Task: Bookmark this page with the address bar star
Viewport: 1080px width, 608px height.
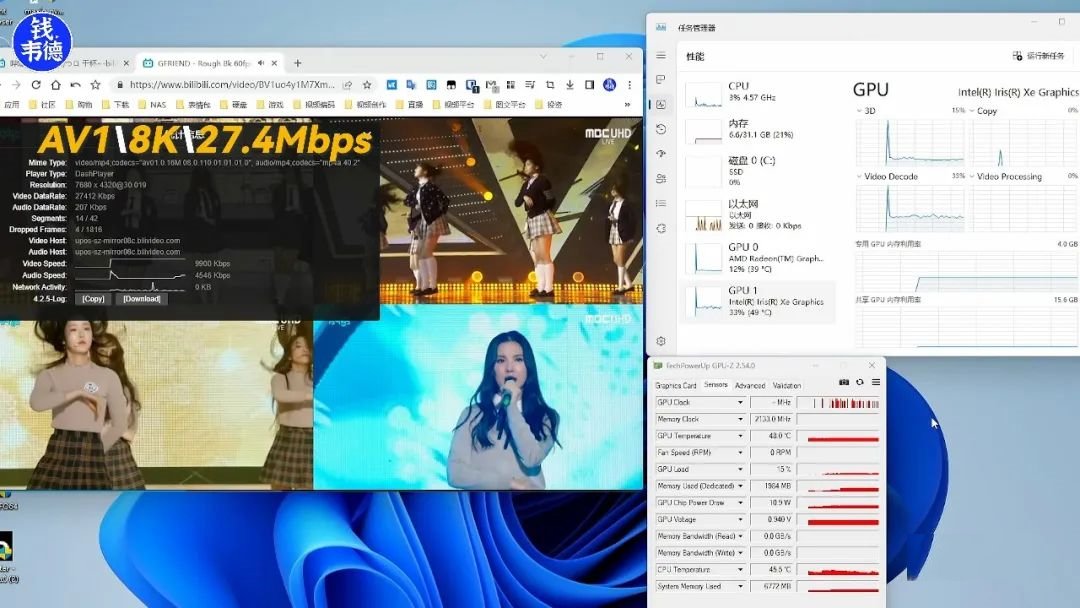Action: 367,85
